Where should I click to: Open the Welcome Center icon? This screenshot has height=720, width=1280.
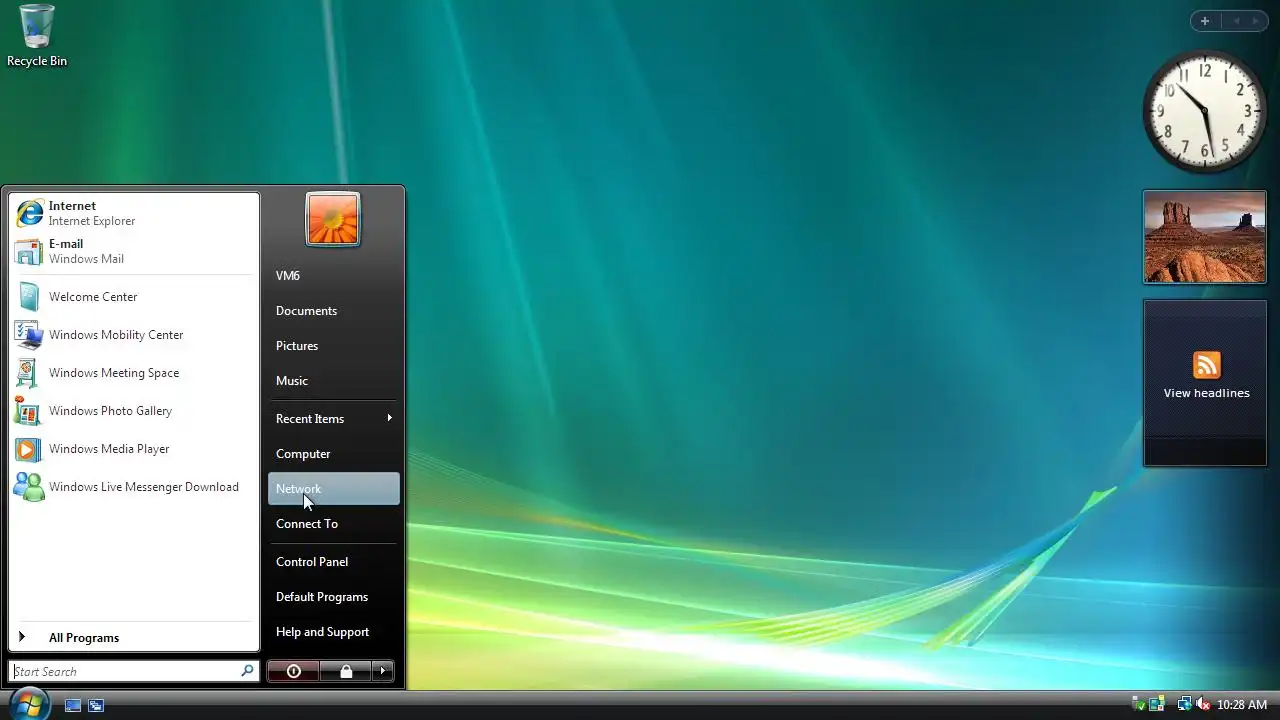tap(29, 297)
